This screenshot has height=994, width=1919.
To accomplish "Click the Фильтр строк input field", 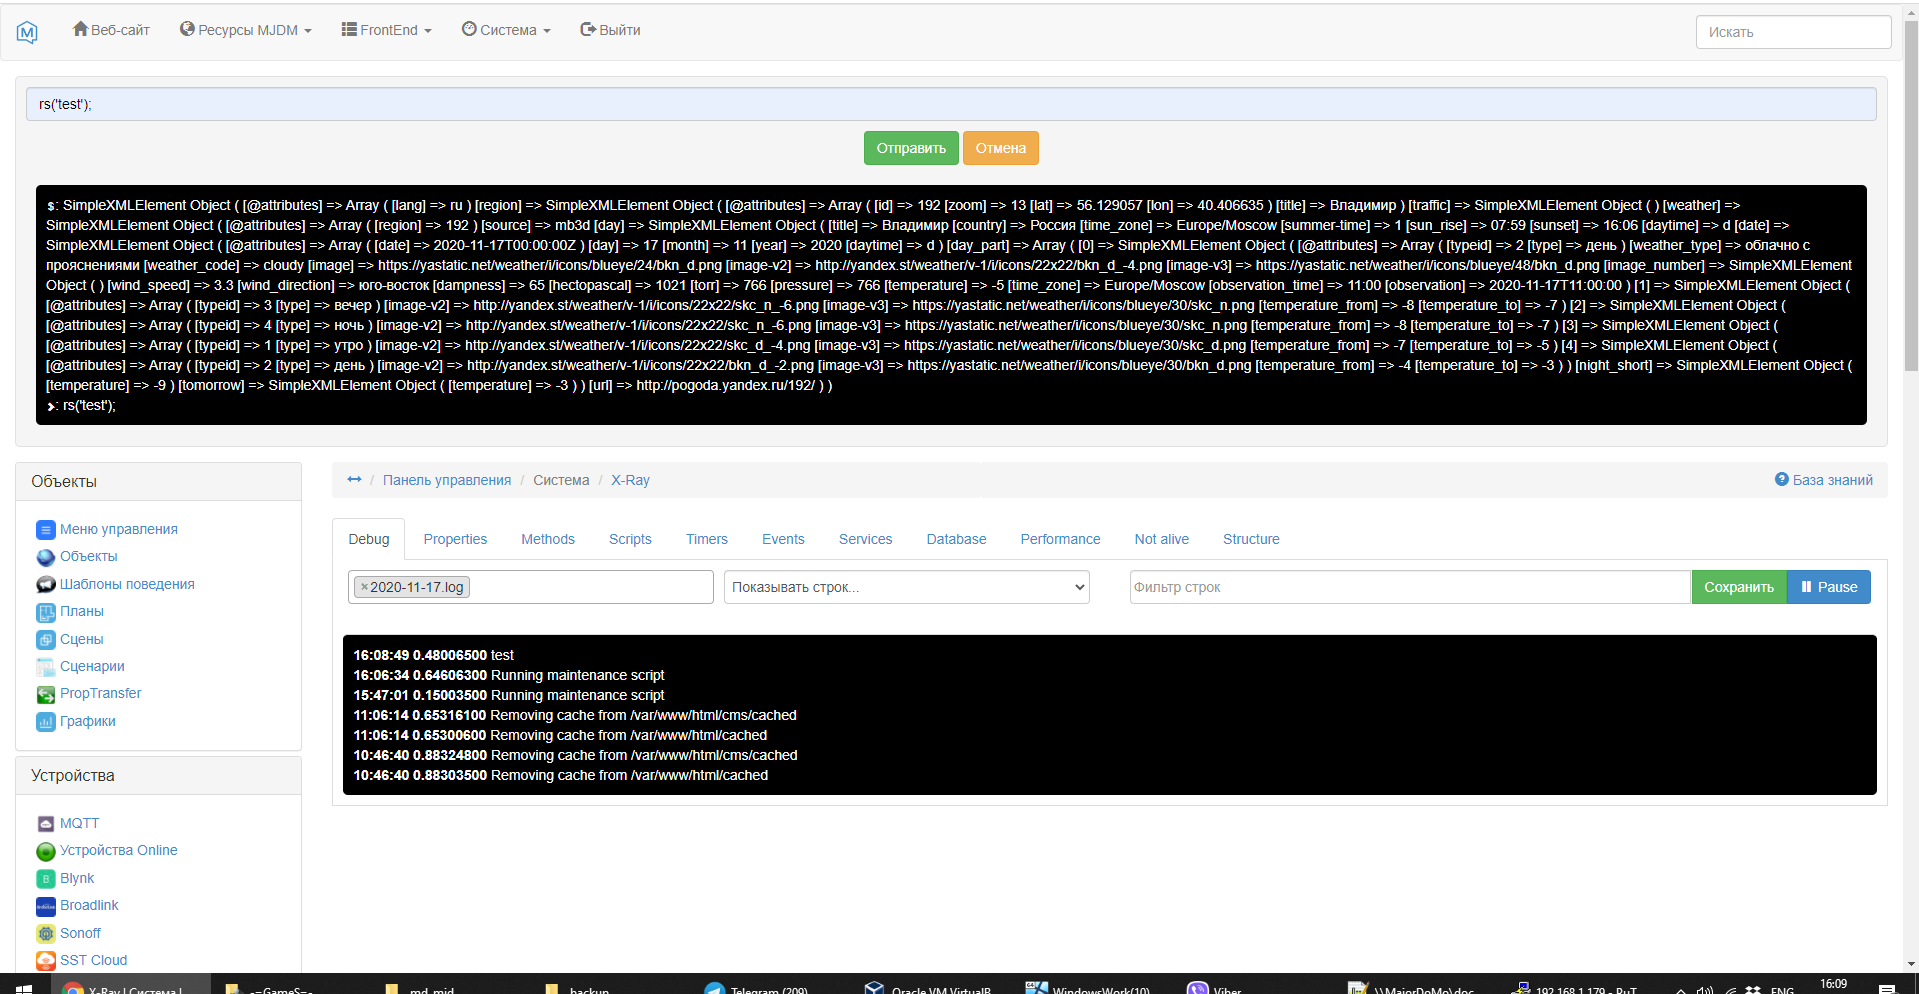I will [1410, 587].
